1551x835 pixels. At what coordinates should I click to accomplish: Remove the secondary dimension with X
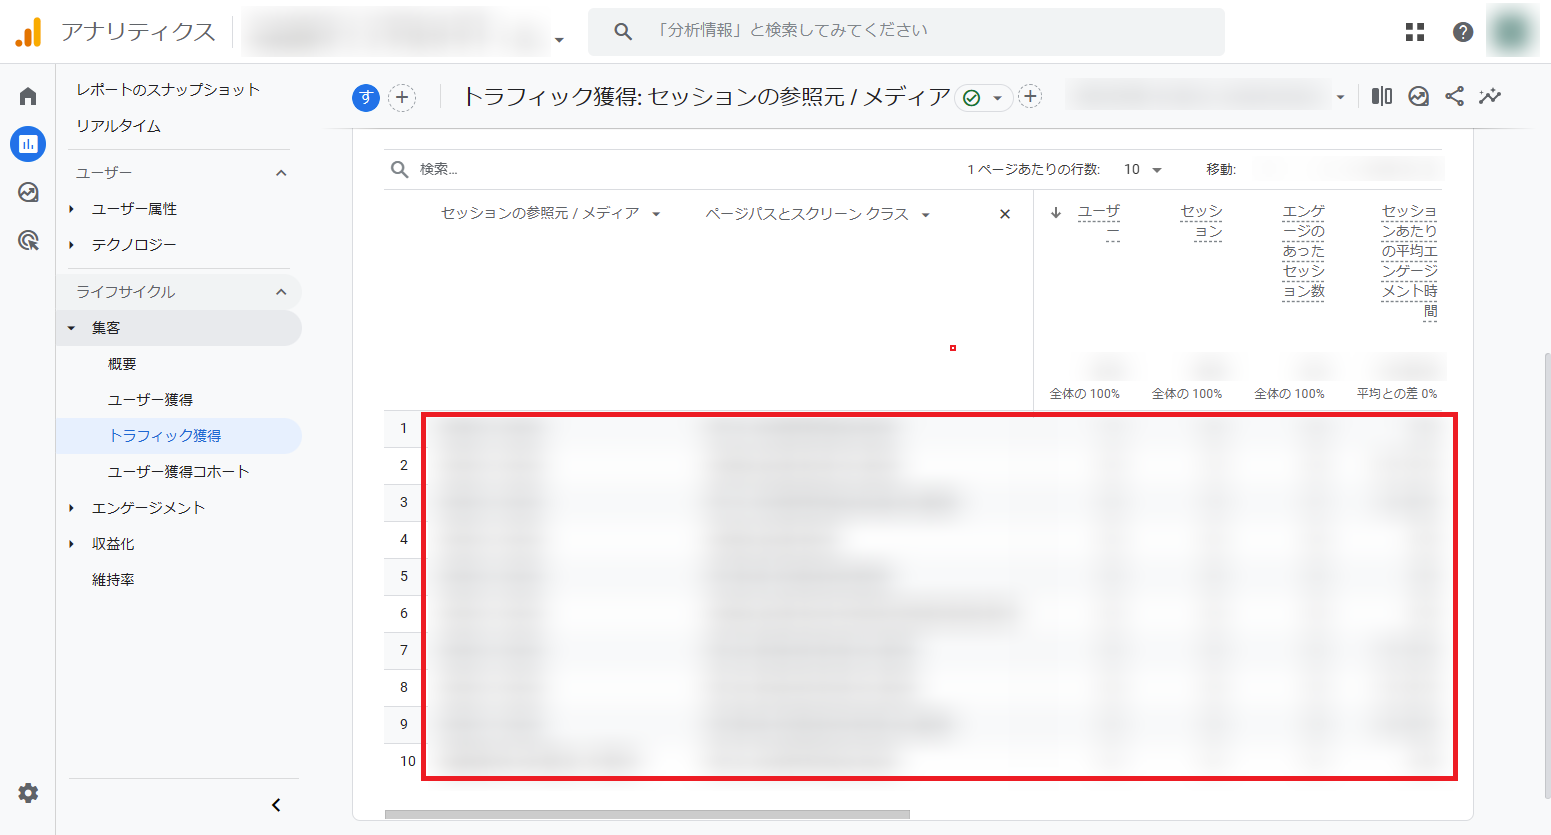[1005, 214]
